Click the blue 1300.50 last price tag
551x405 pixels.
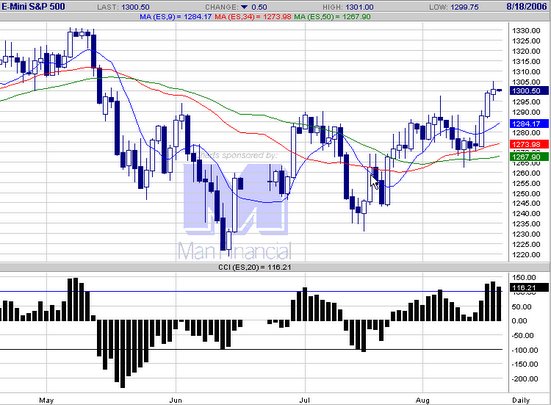[x=529, y=91]
